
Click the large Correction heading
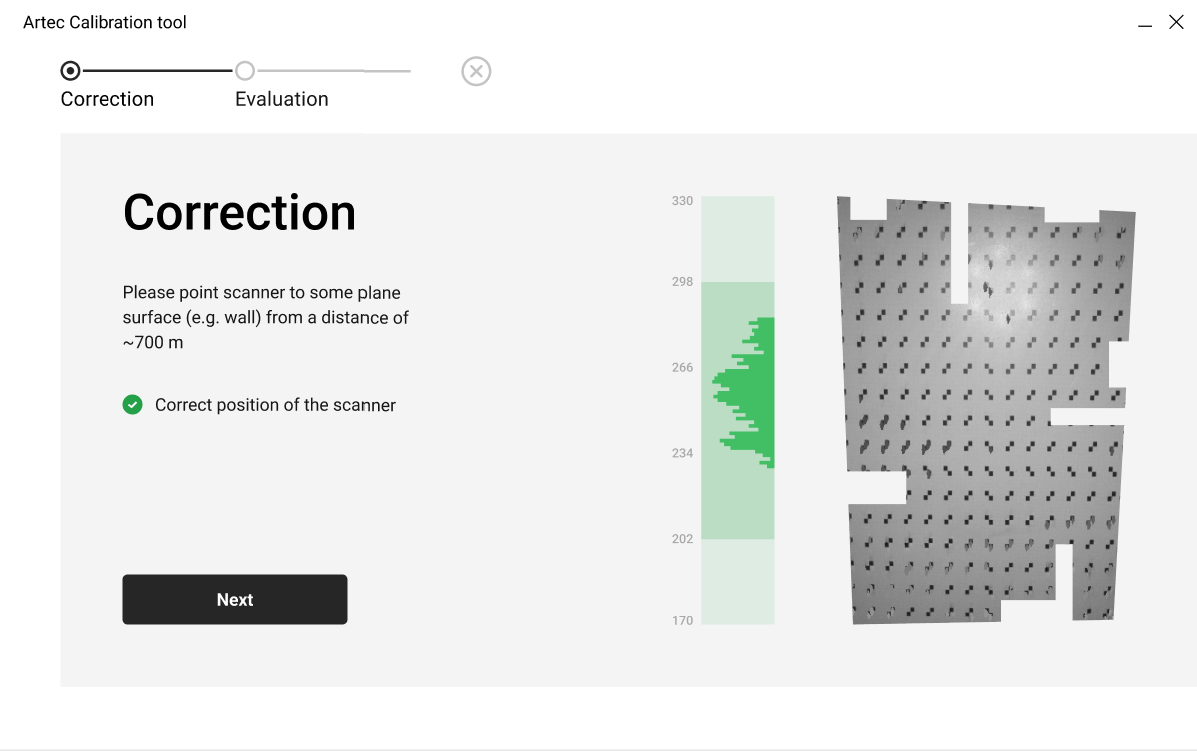tap(239, 213)
